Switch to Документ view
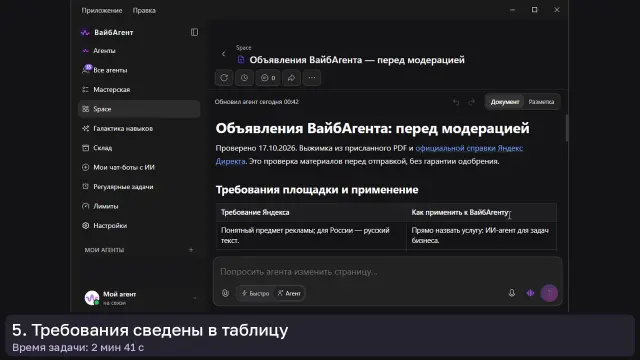Viewport: 640px width, 360px height. coord(504,102)
